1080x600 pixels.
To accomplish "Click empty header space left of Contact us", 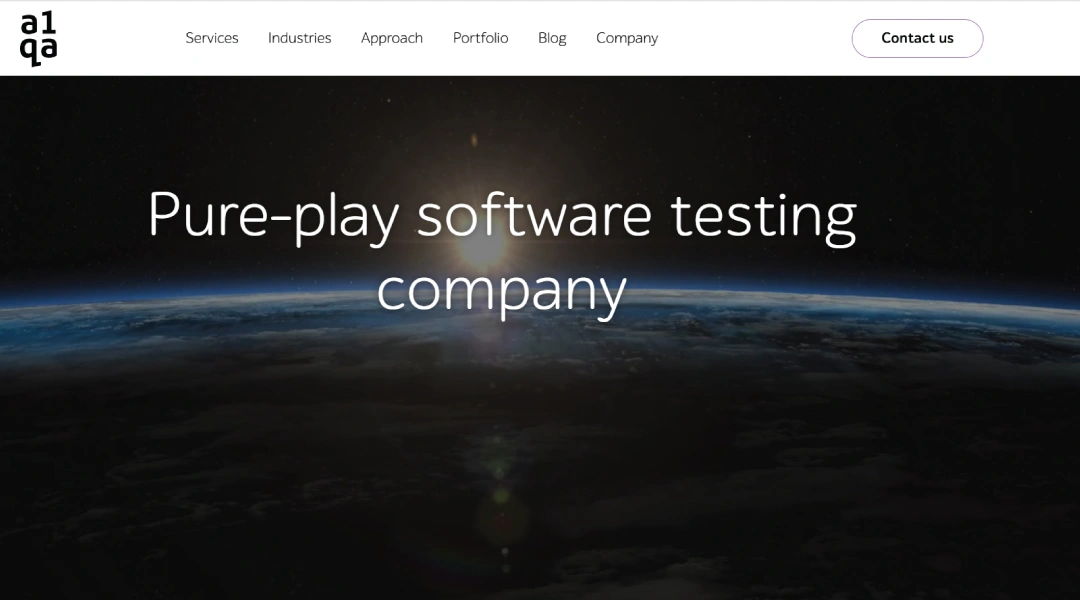I will (760, 38).
